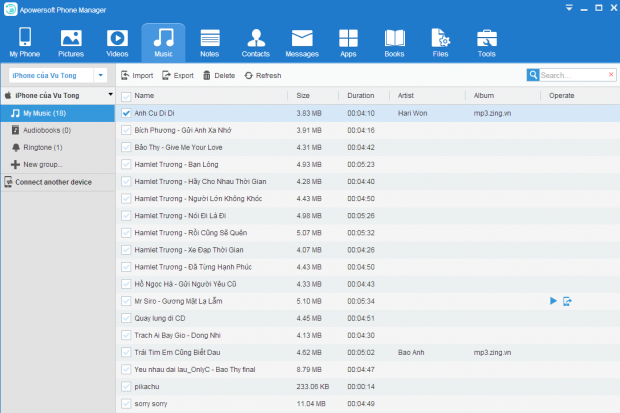The width and height of the screenshot is (620, 413).
Task: Tick the pikachu track checkbox
Action: coord(126,385)
